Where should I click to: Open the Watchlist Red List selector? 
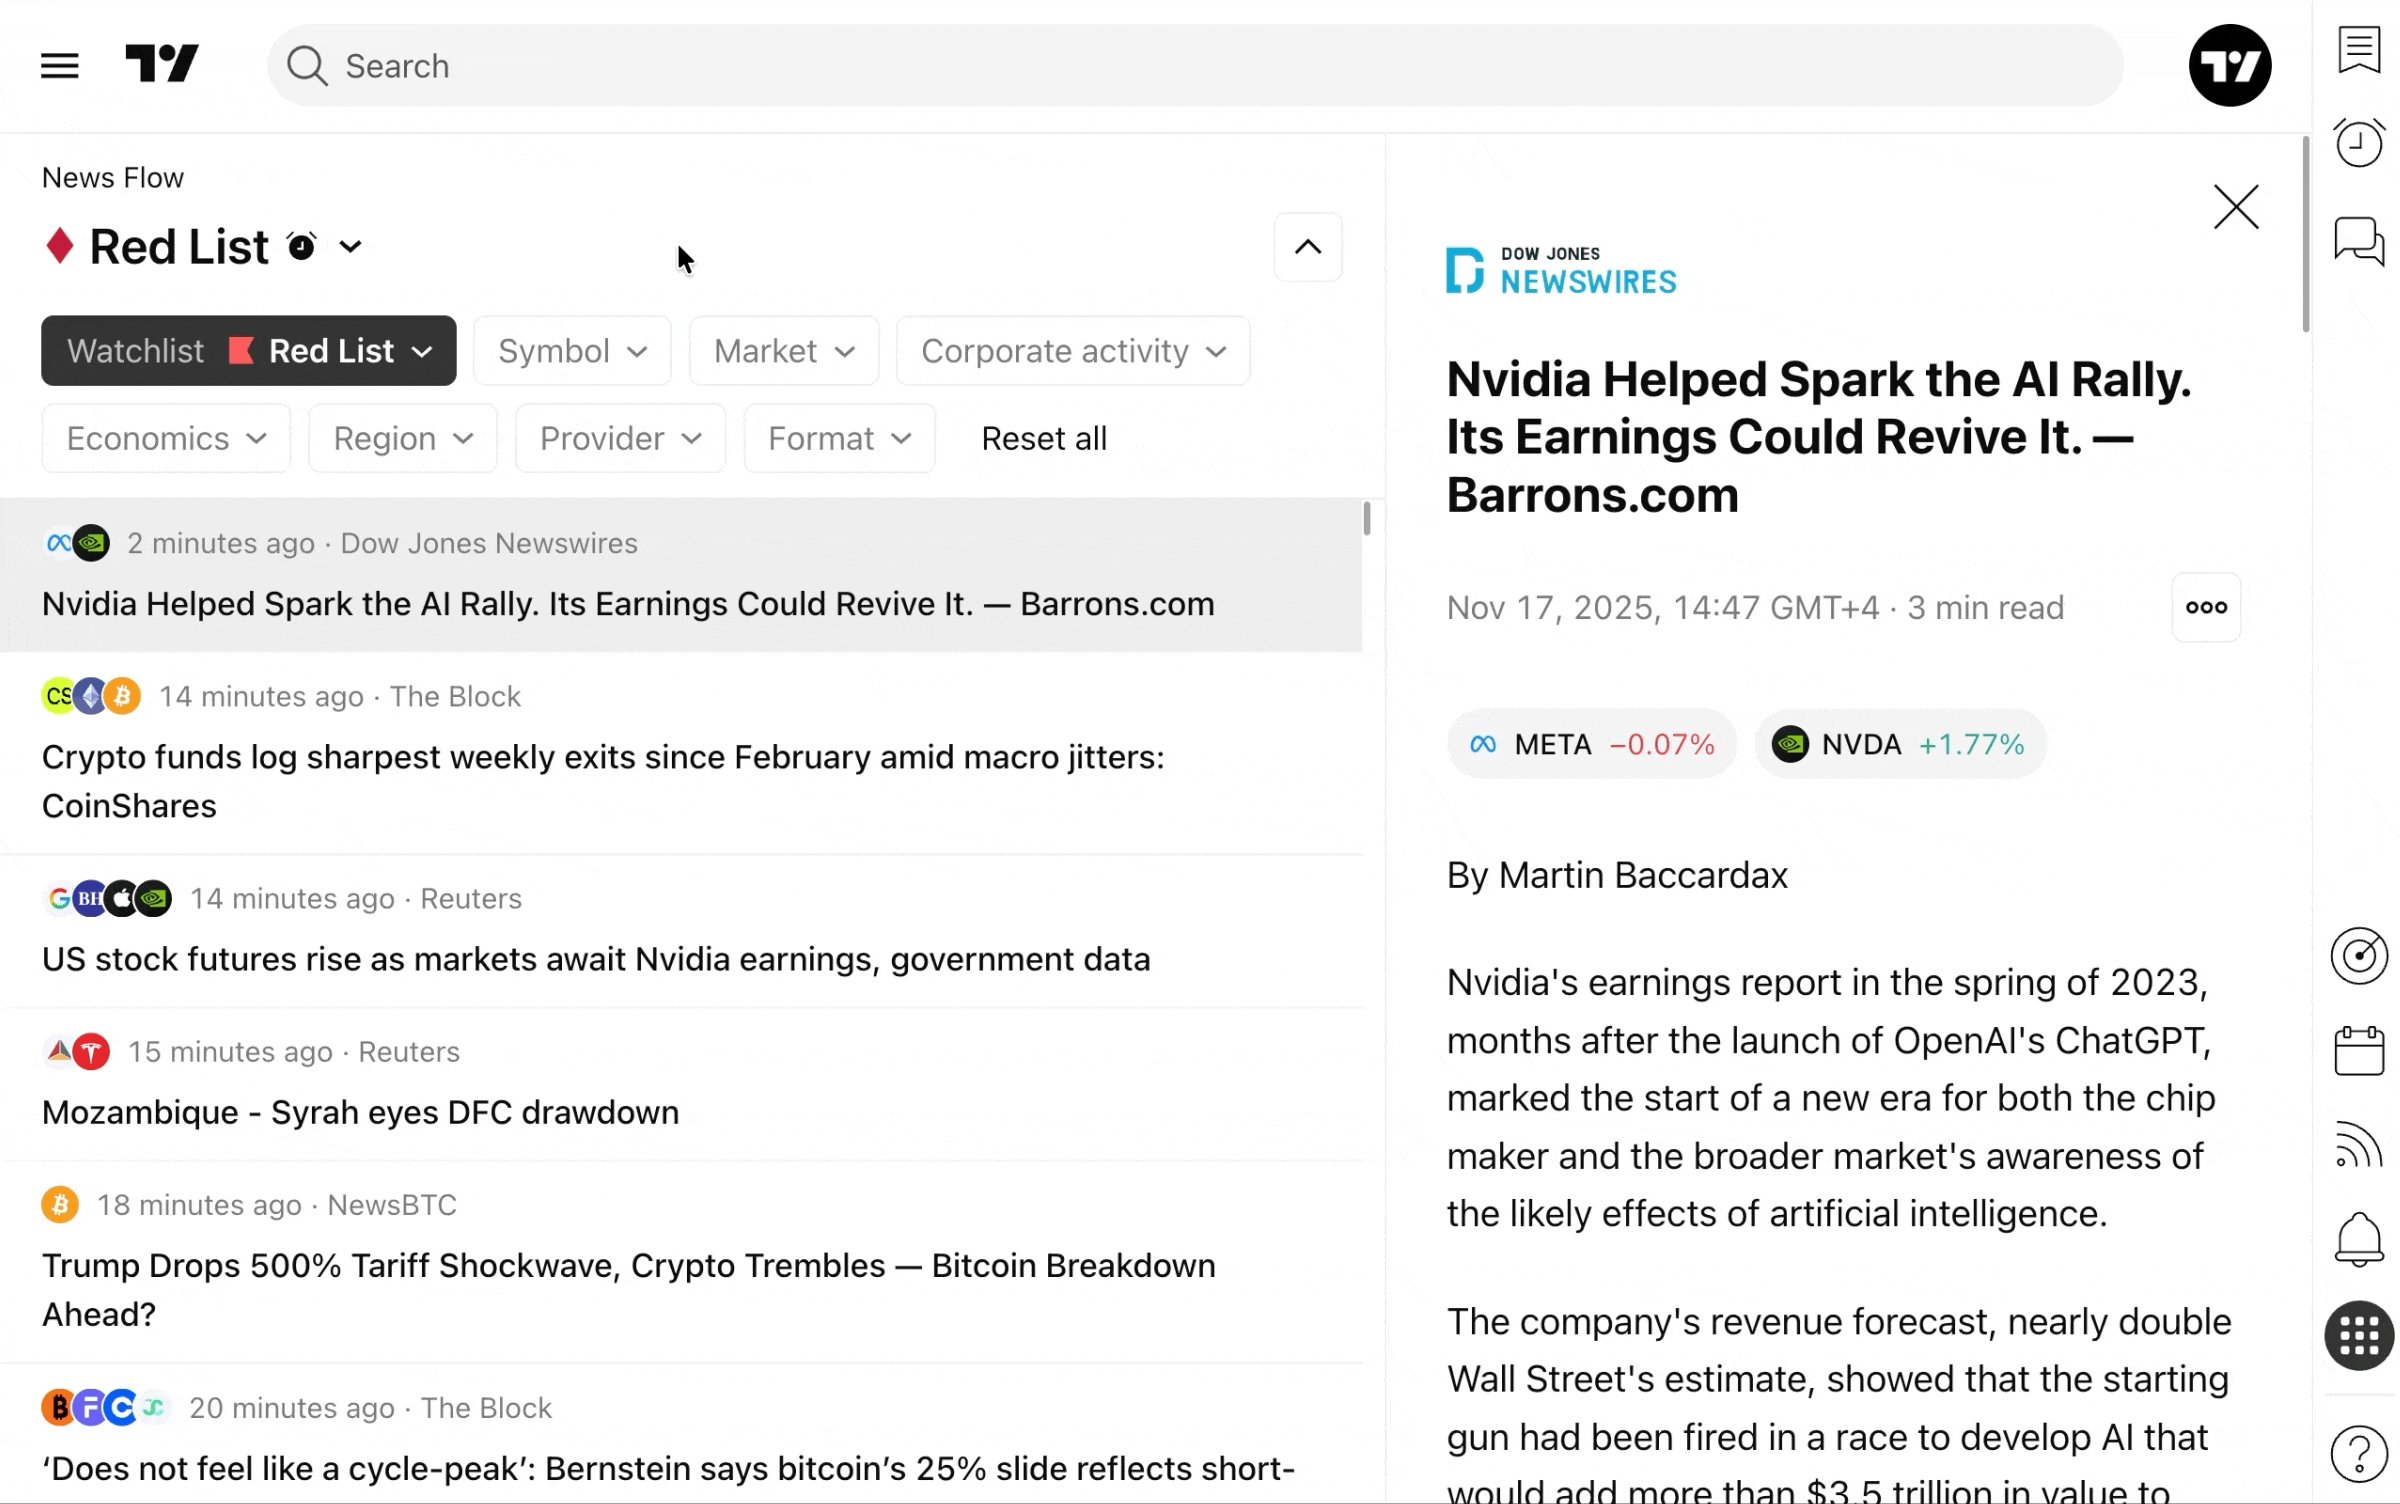[248, 351]
